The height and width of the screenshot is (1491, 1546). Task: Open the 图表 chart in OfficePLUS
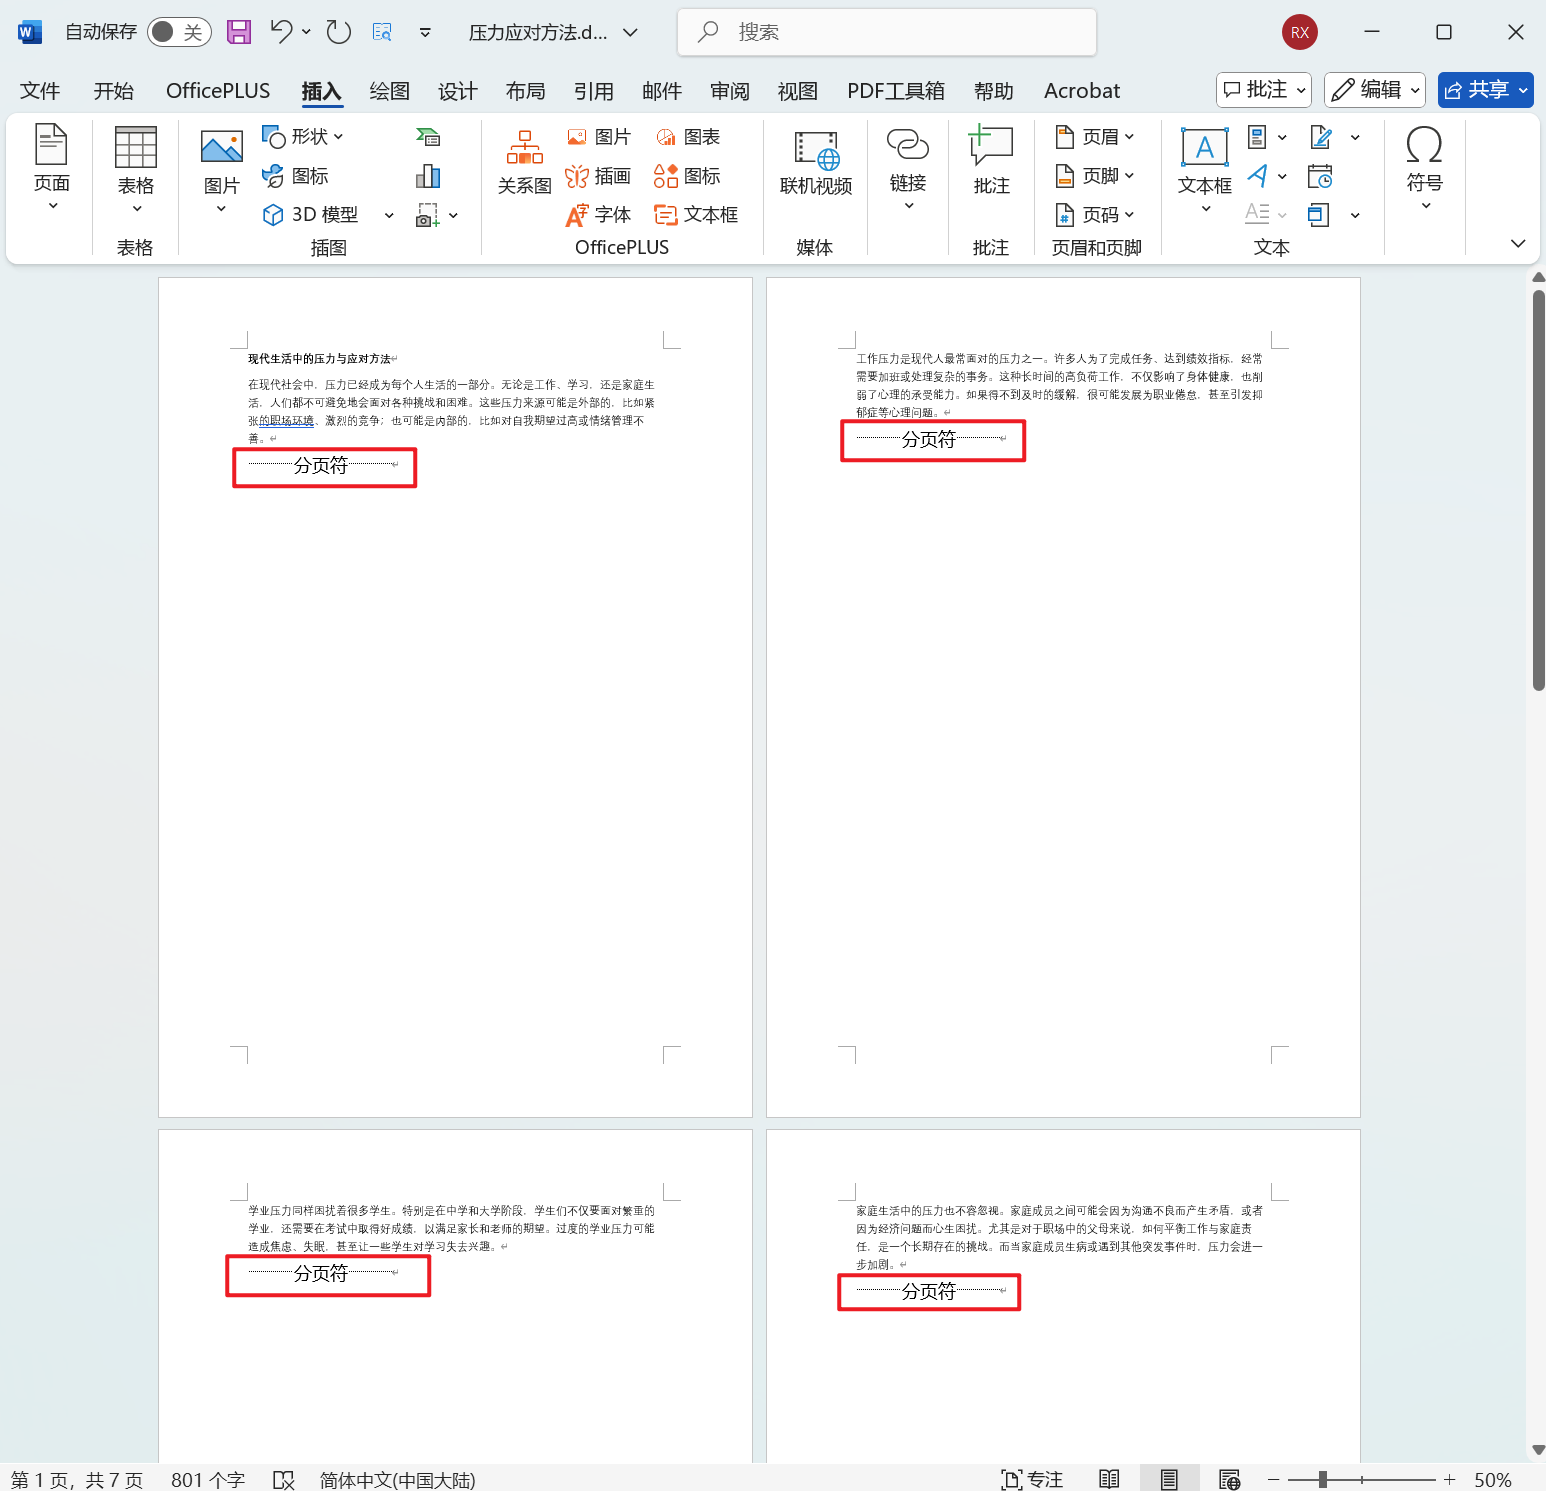pyautogui.click(x=688, y=137)
